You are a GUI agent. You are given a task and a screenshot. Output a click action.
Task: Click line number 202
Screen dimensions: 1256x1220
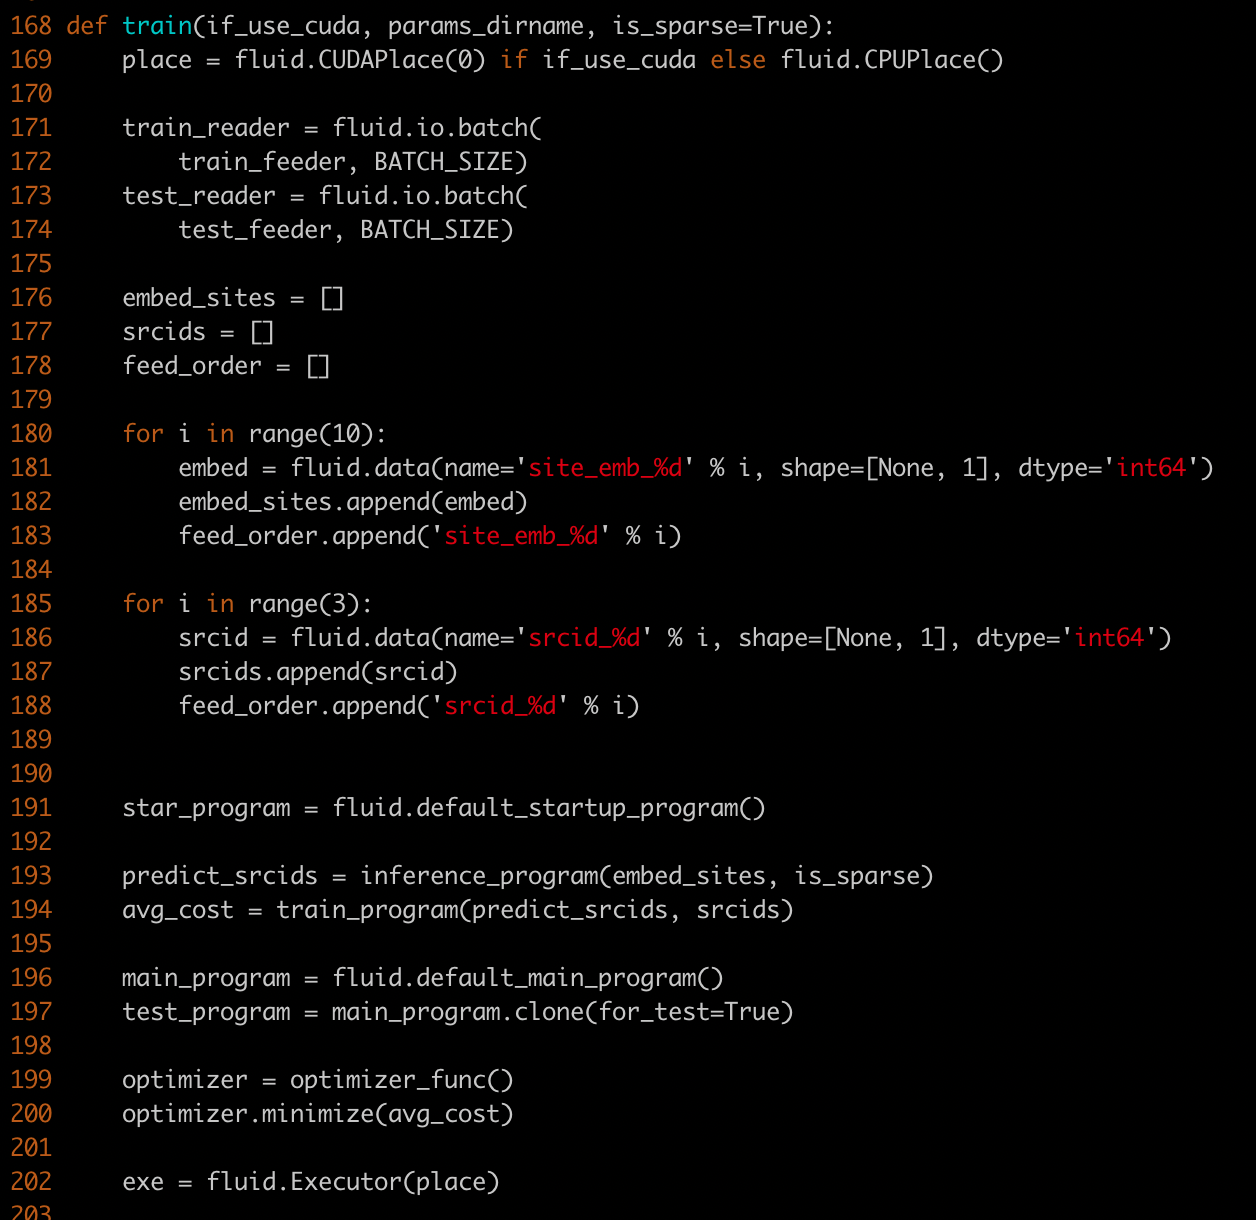pos(31,1181)
